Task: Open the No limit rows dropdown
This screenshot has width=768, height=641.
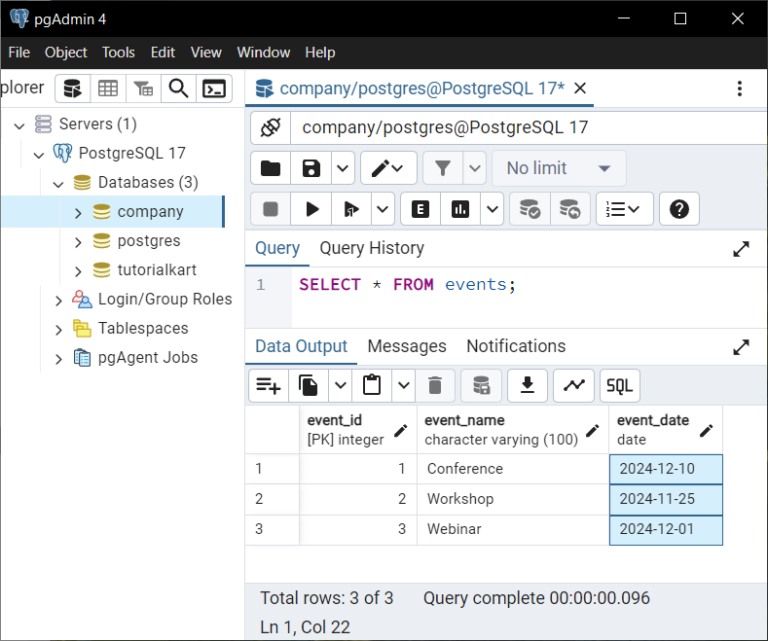Action: (x=559, y=168)
